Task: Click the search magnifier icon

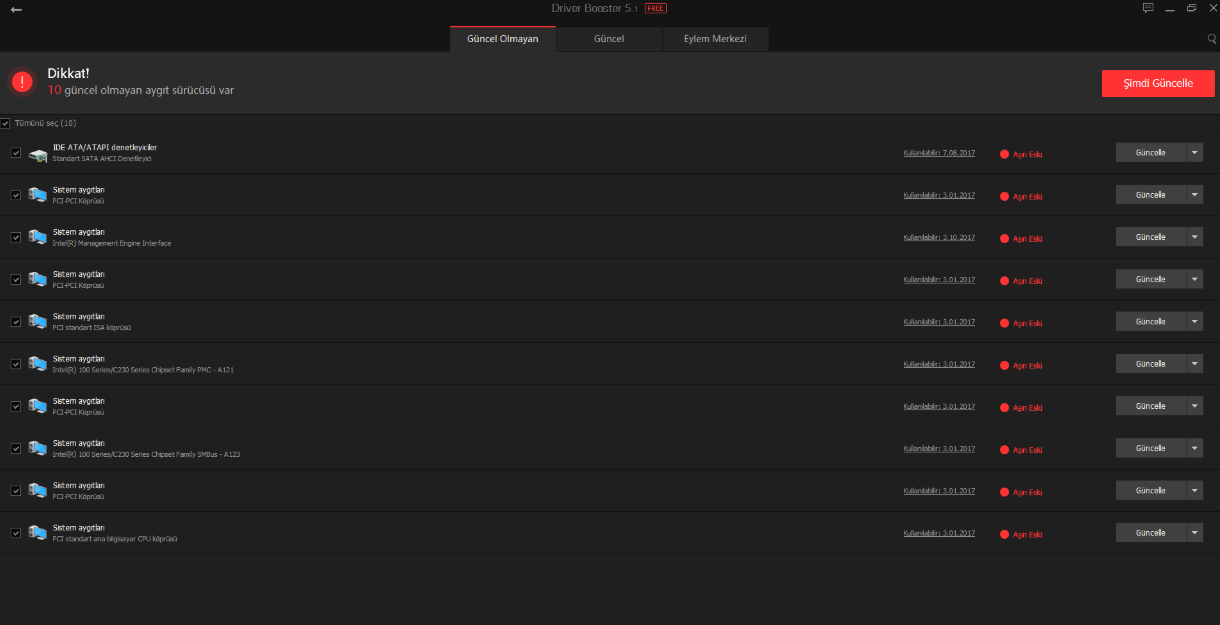Action: click(1212, 39)
